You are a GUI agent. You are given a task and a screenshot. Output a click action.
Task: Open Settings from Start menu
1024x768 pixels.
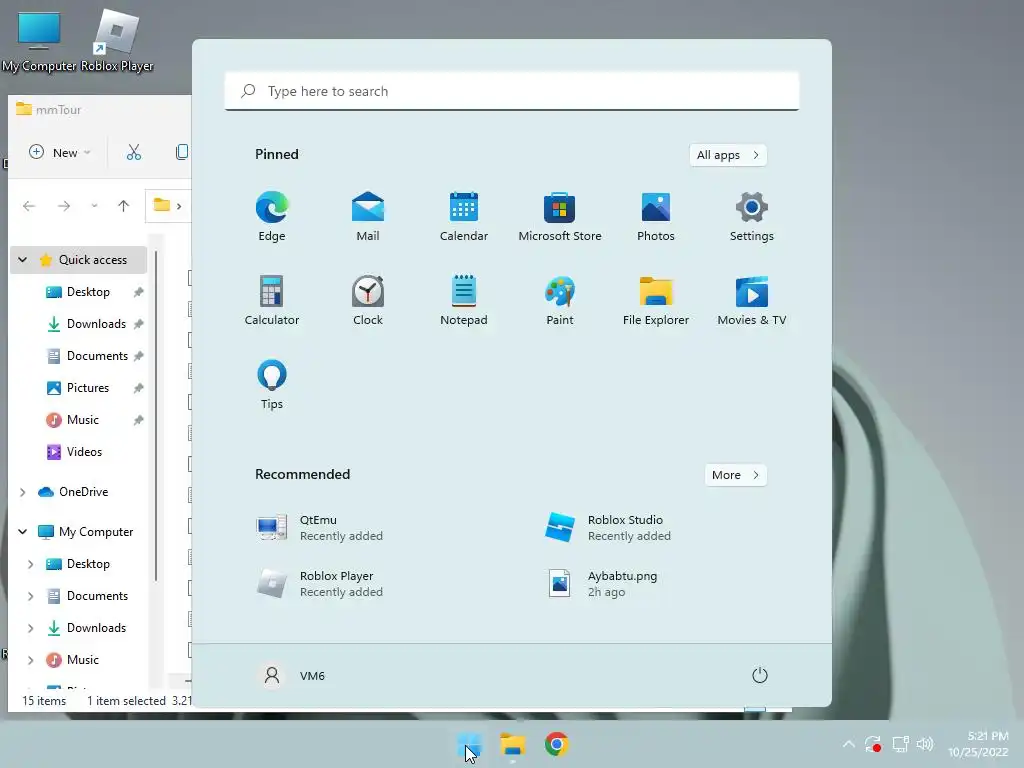(752, 216)
